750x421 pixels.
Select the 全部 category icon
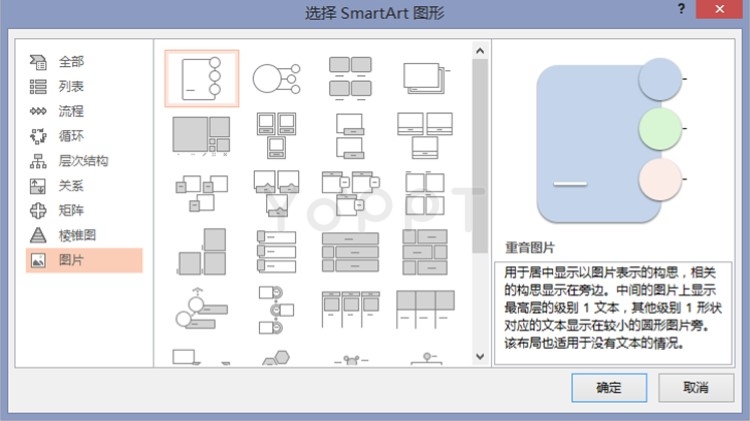[x=38, y=62]
